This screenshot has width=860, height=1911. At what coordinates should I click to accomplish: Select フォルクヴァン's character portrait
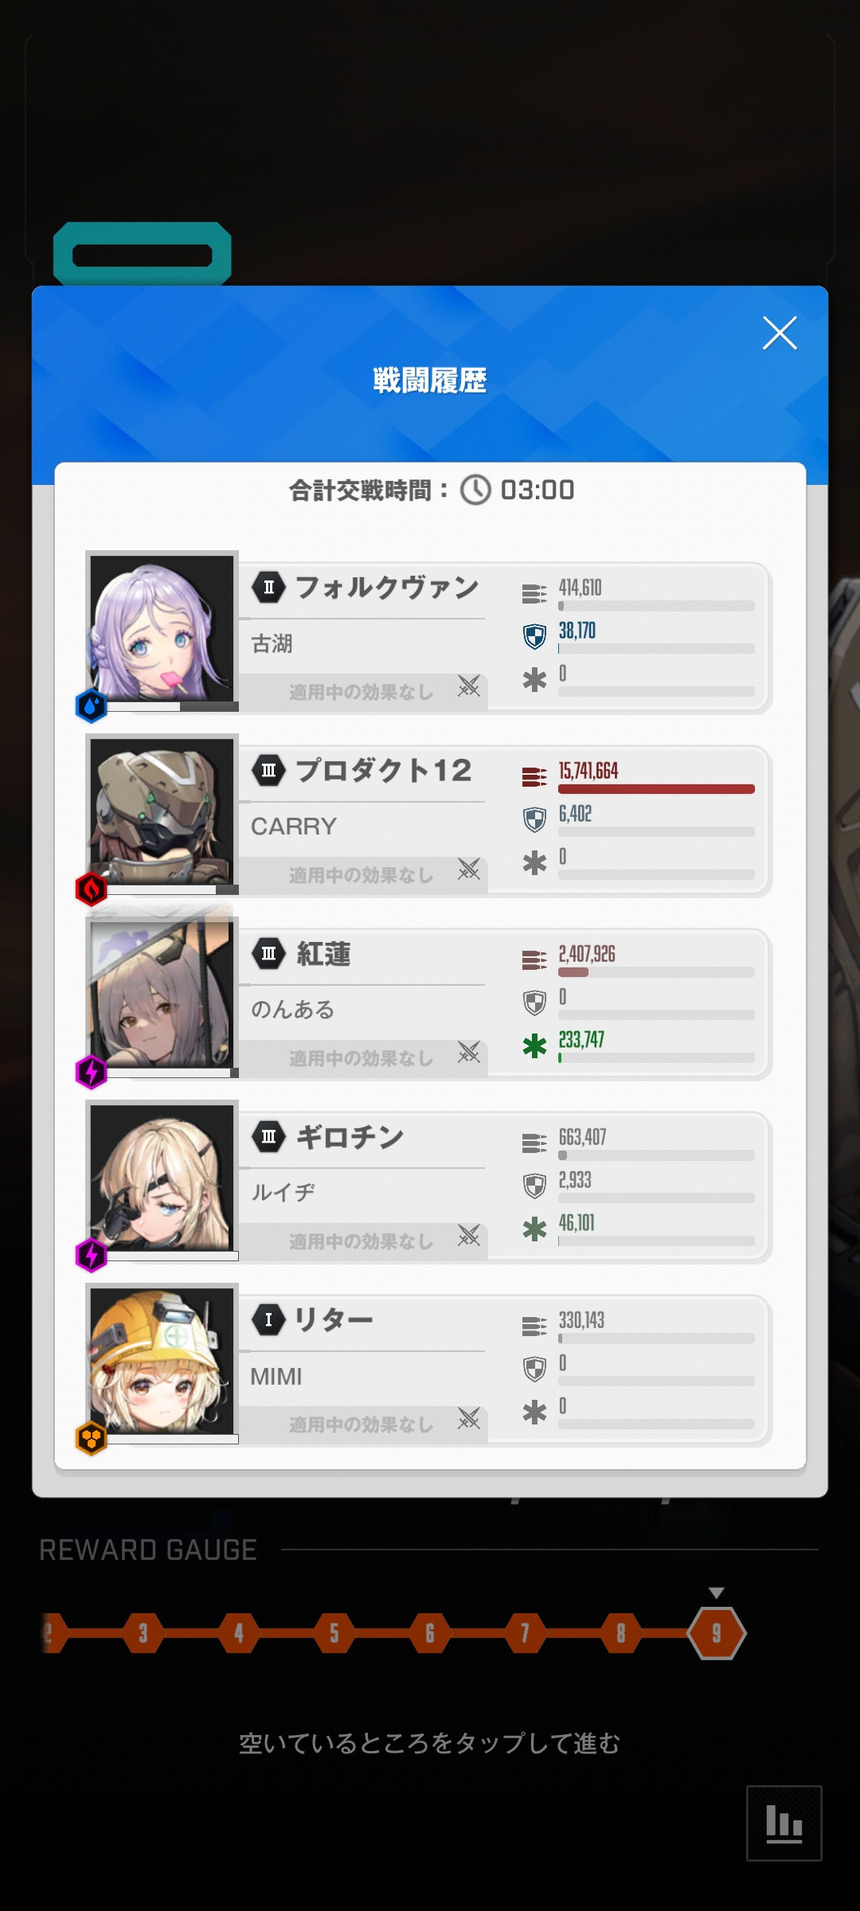click(x=162, y=629)
